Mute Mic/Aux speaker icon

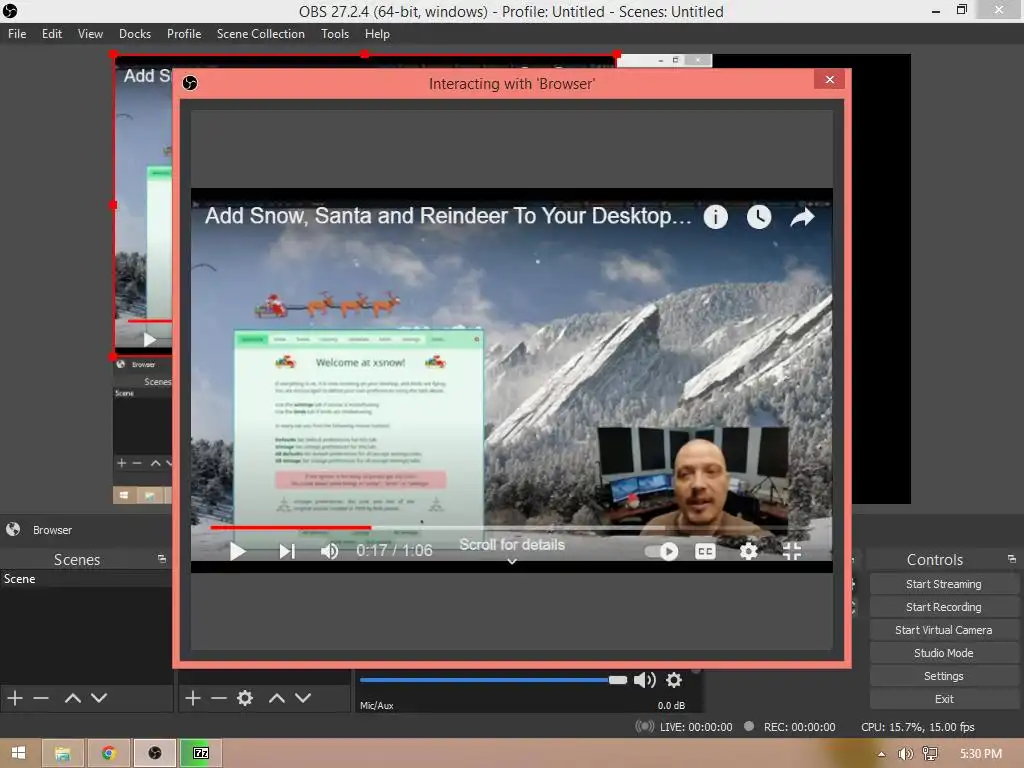click(x=645, y=680)
